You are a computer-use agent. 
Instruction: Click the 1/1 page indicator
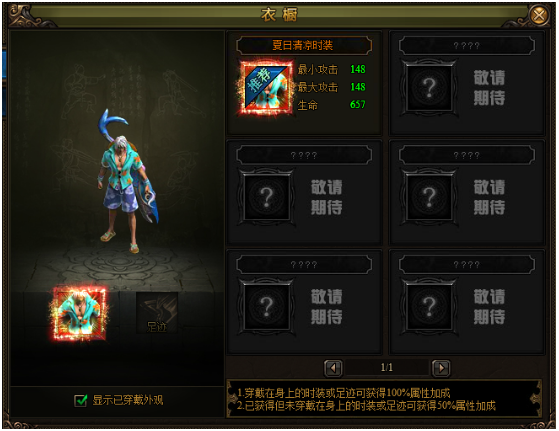[x=387, y=367]
